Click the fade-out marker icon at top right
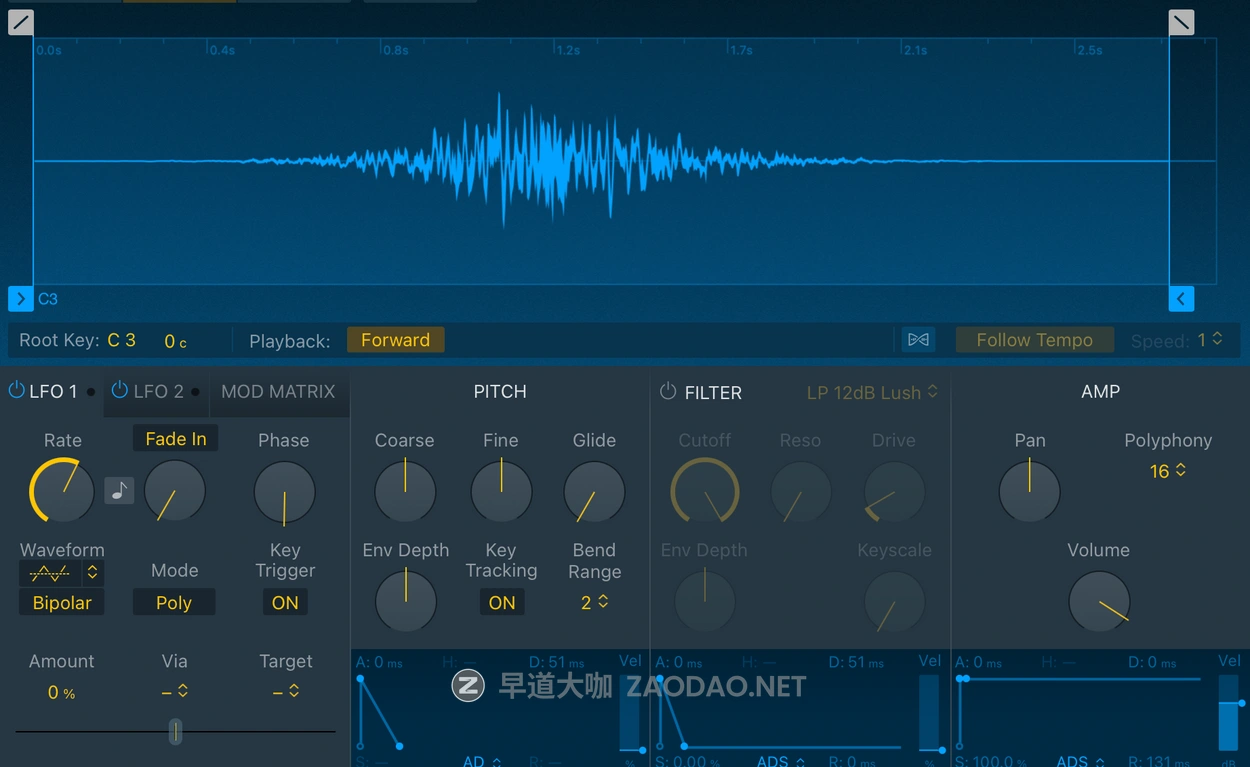 (1181, 22)
